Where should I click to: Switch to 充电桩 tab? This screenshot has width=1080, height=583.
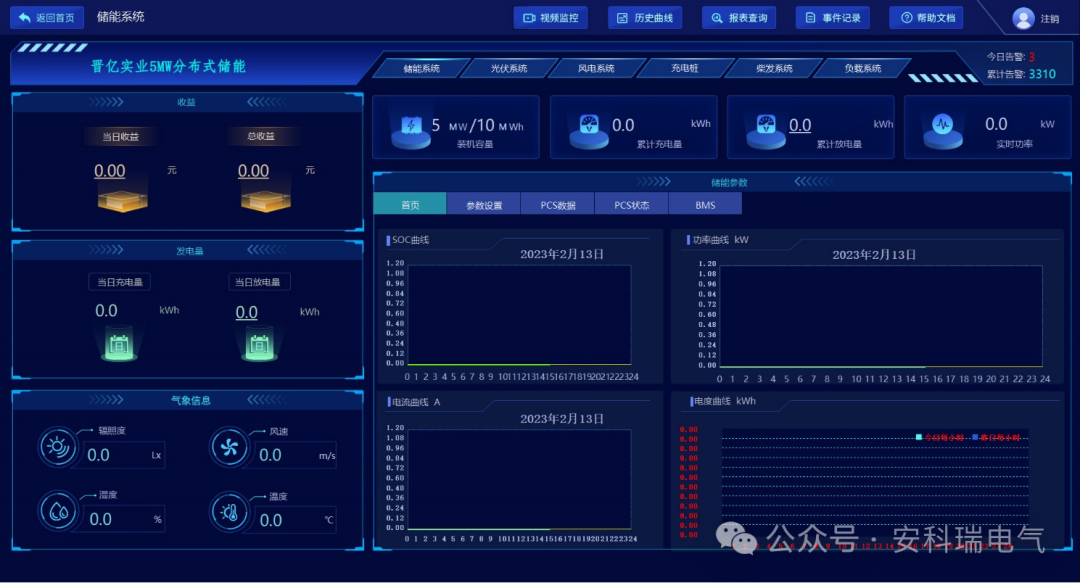685,68
